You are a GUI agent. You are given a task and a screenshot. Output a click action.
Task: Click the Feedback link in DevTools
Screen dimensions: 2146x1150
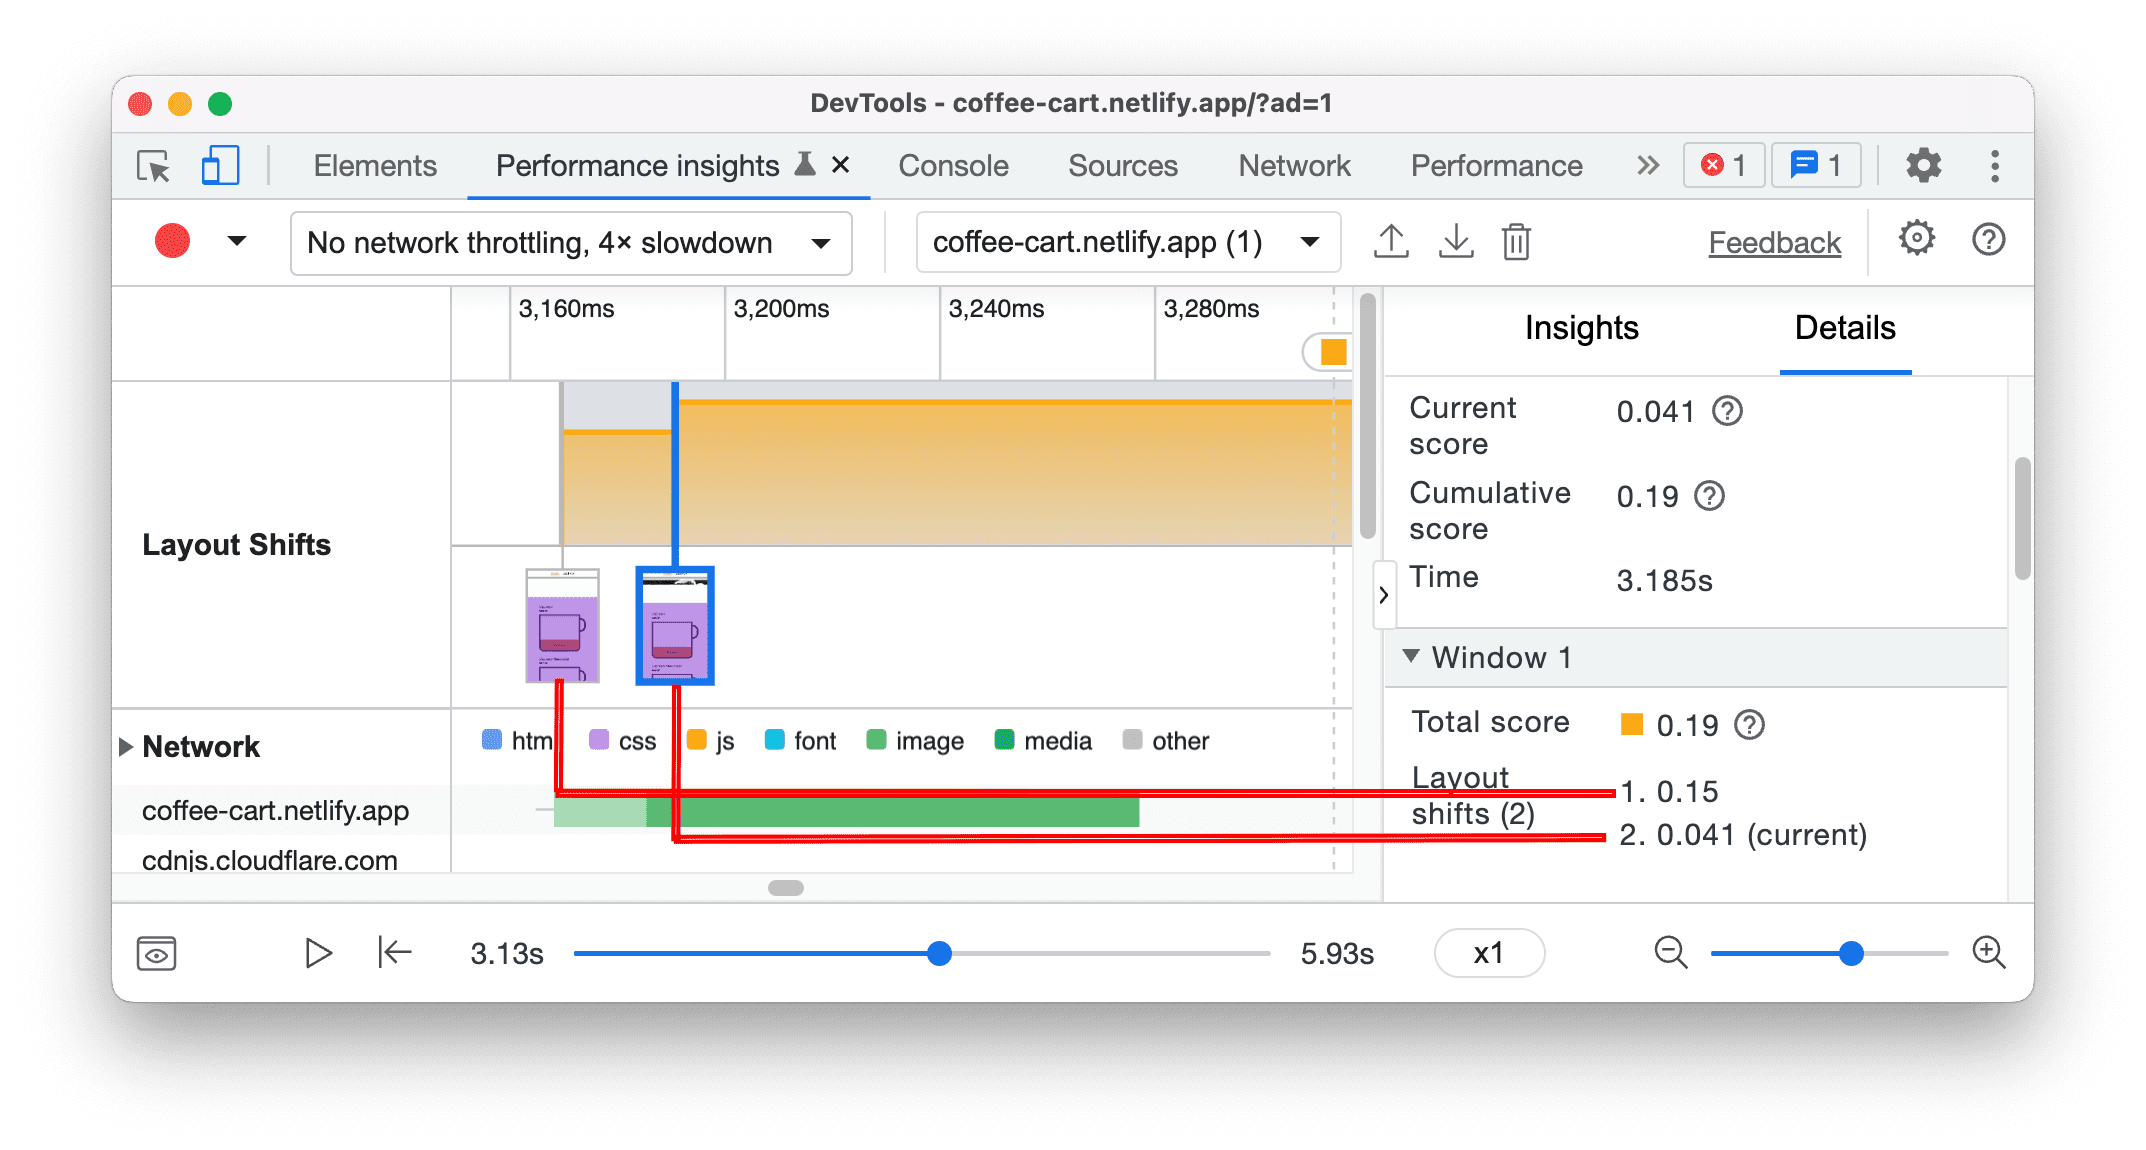coord(1747,241)
